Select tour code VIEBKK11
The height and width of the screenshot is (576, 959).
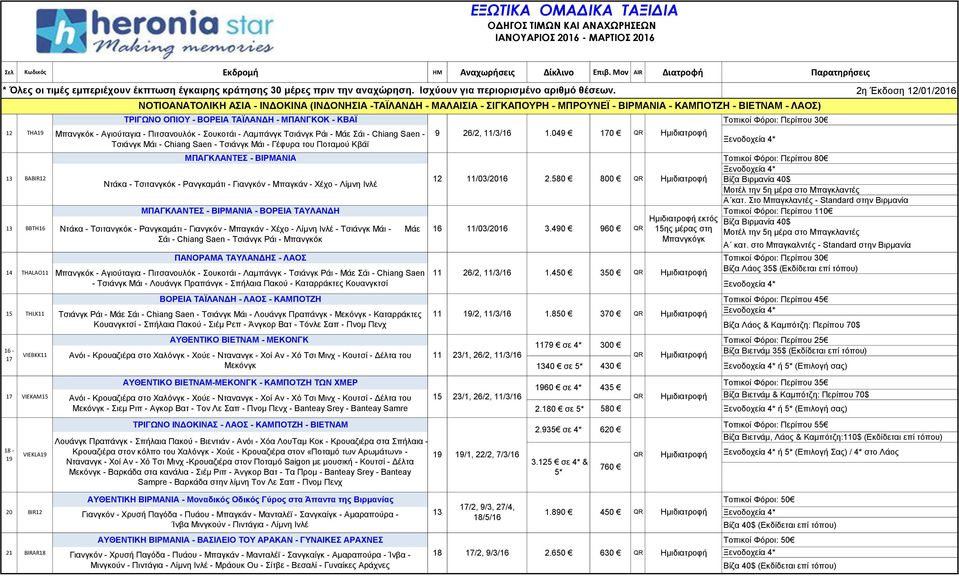click(x=35, y=355)
